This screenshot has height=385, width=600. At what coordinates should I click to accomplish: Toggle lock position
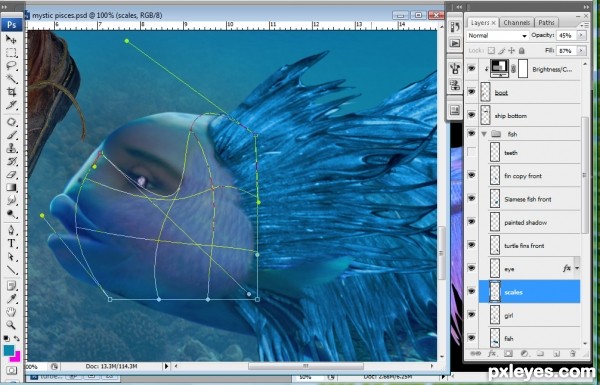pyautogui.click(x=512, y=51)
